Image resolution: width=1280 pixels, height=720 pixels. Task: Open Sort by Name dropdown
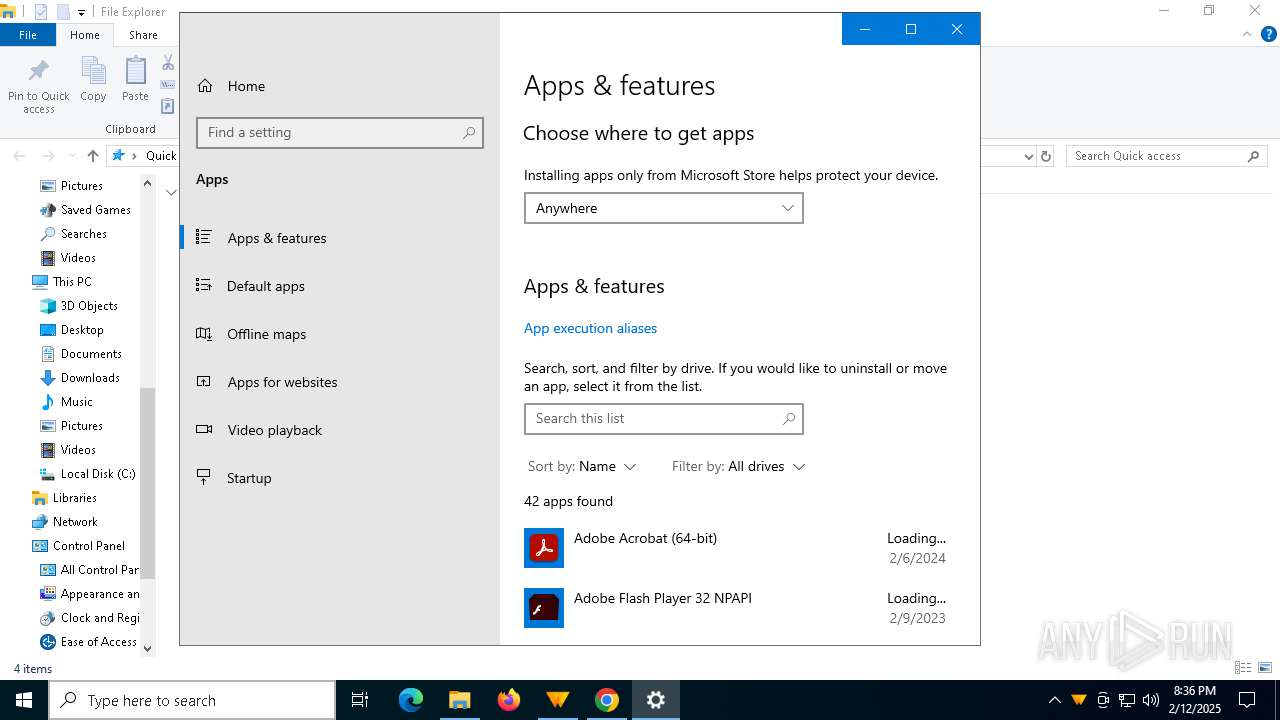point(582,466)
